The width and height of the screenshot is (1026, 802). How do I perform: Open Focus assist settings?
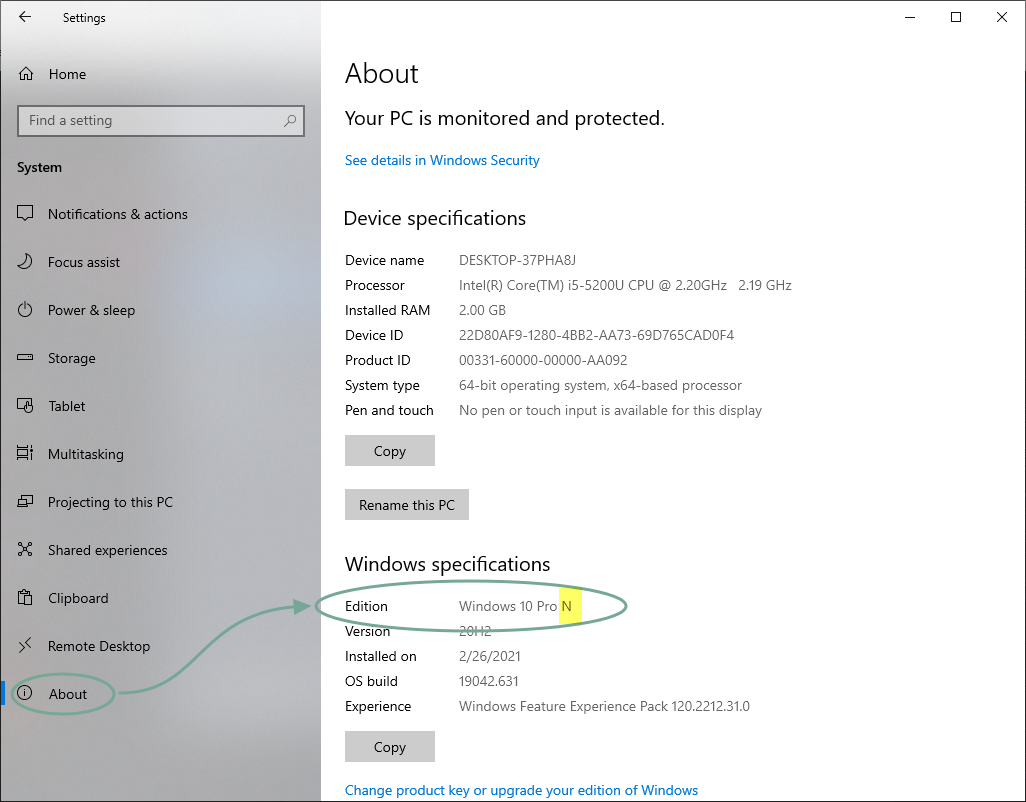(160, 262)
